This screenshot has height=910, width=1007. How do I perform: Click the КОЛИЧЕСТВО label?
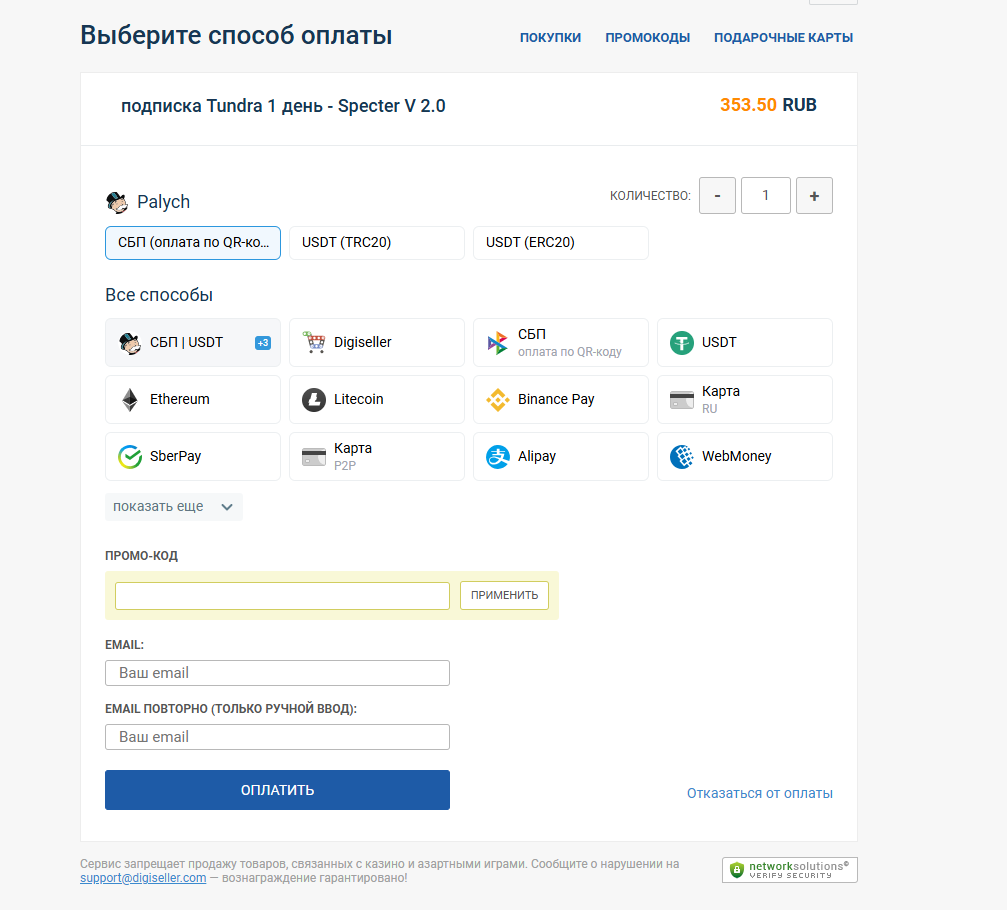650,196
